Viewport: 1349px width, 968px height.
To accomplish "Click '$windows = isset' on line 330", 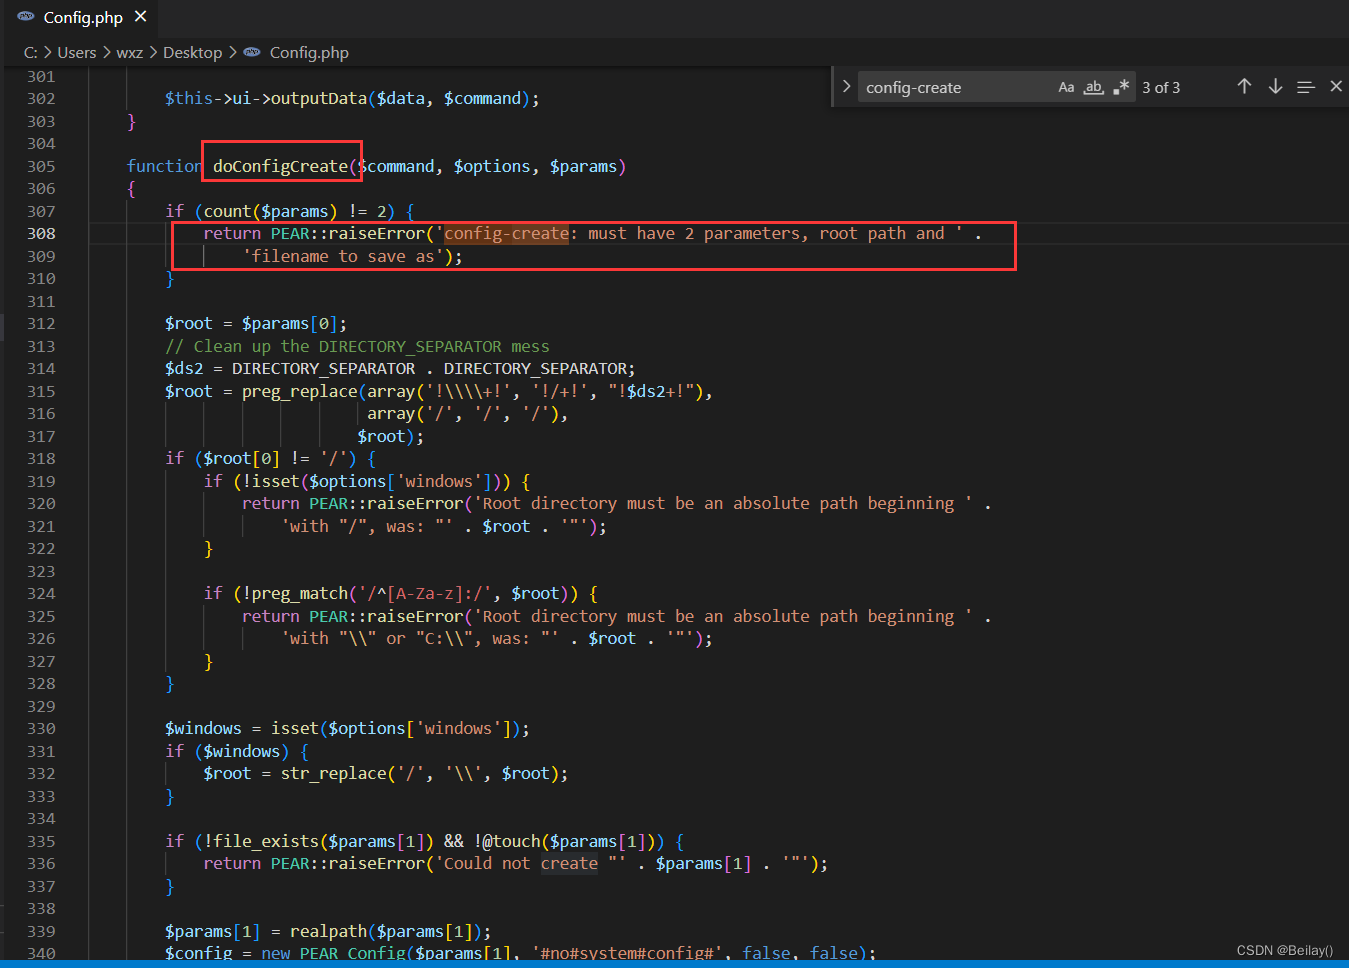I will point(241,729).
